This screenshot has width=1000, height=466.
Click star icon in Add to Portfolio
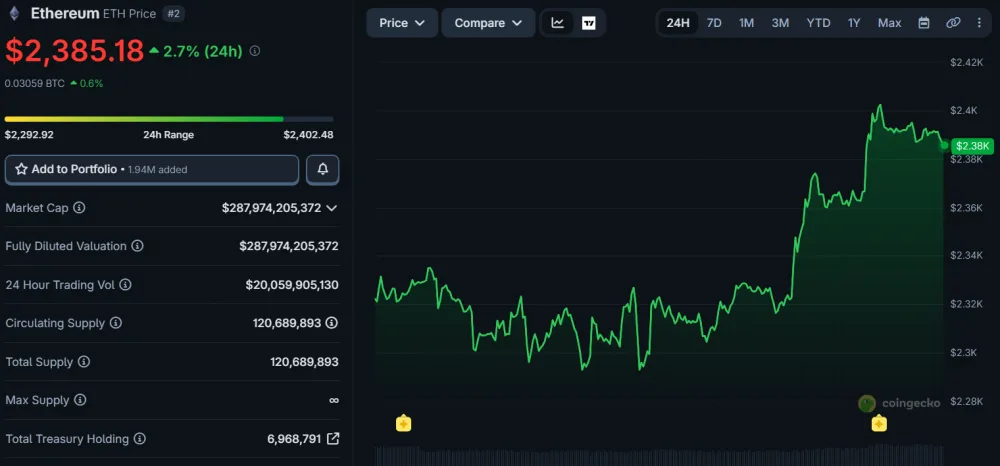[21, 169]
